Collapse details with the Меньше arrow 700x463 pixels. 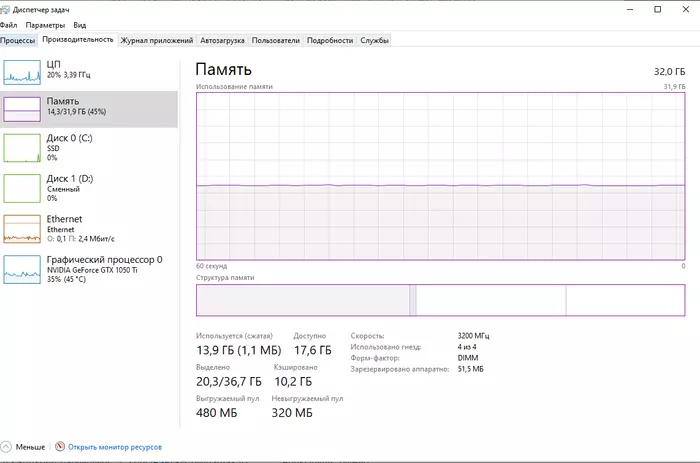point(7,447)
